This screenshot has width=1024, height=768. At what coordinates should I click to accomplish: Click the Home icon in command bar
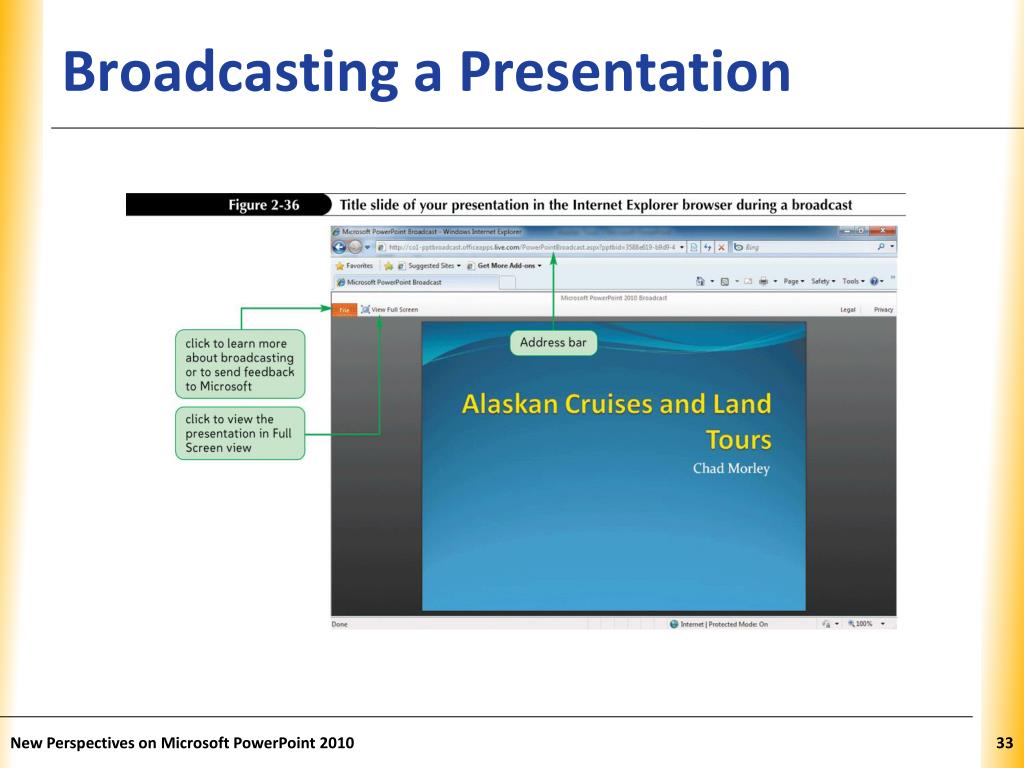click(700, 281)
